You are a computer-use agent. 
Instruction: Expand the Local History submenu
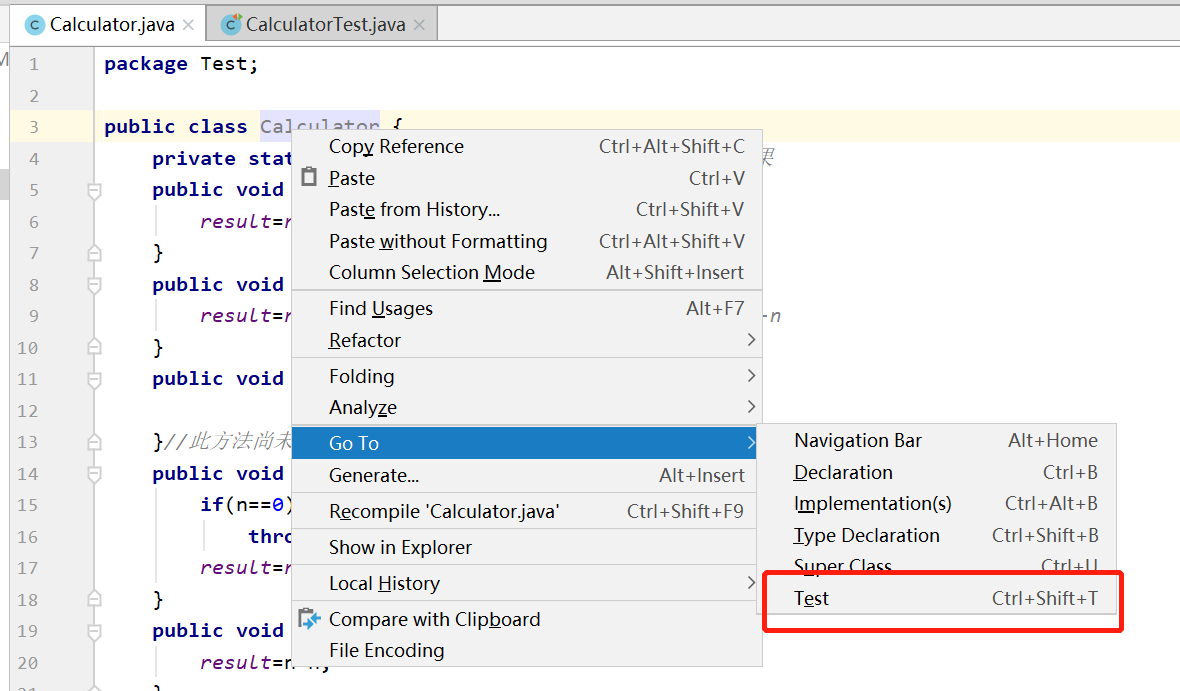point(525,583)
